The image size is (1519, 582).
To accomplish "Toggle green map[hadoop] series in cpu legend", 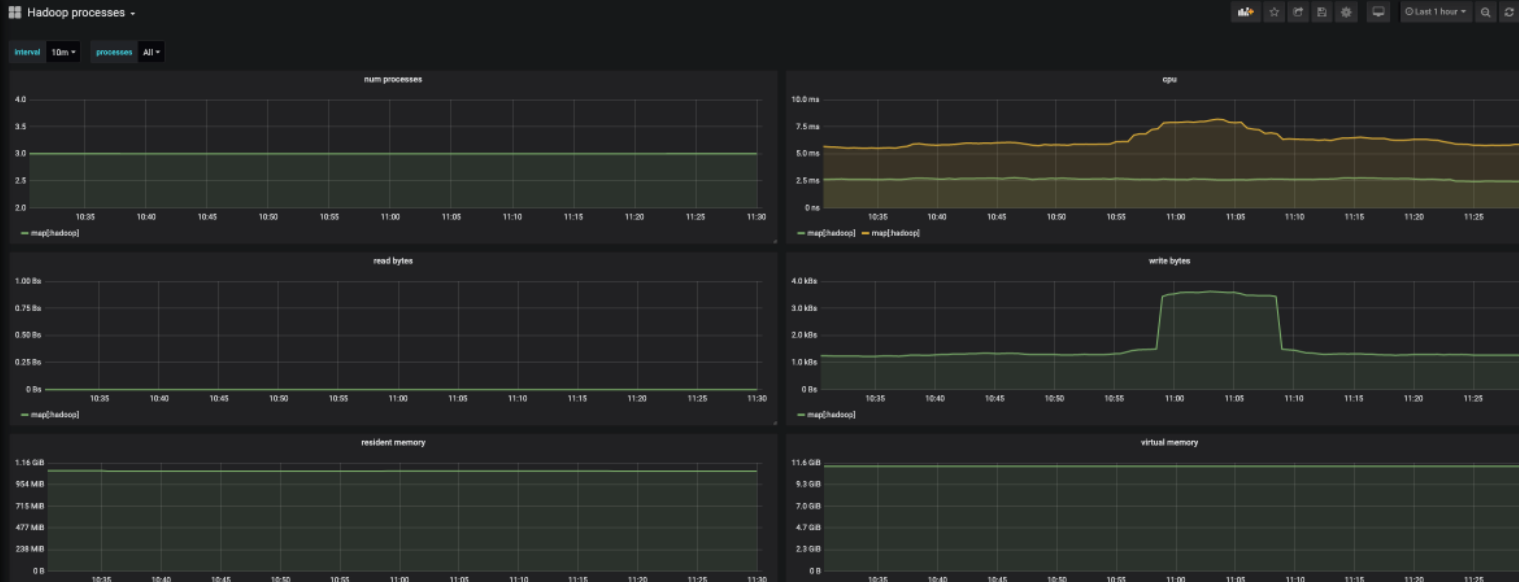I will tap(831, 233).
